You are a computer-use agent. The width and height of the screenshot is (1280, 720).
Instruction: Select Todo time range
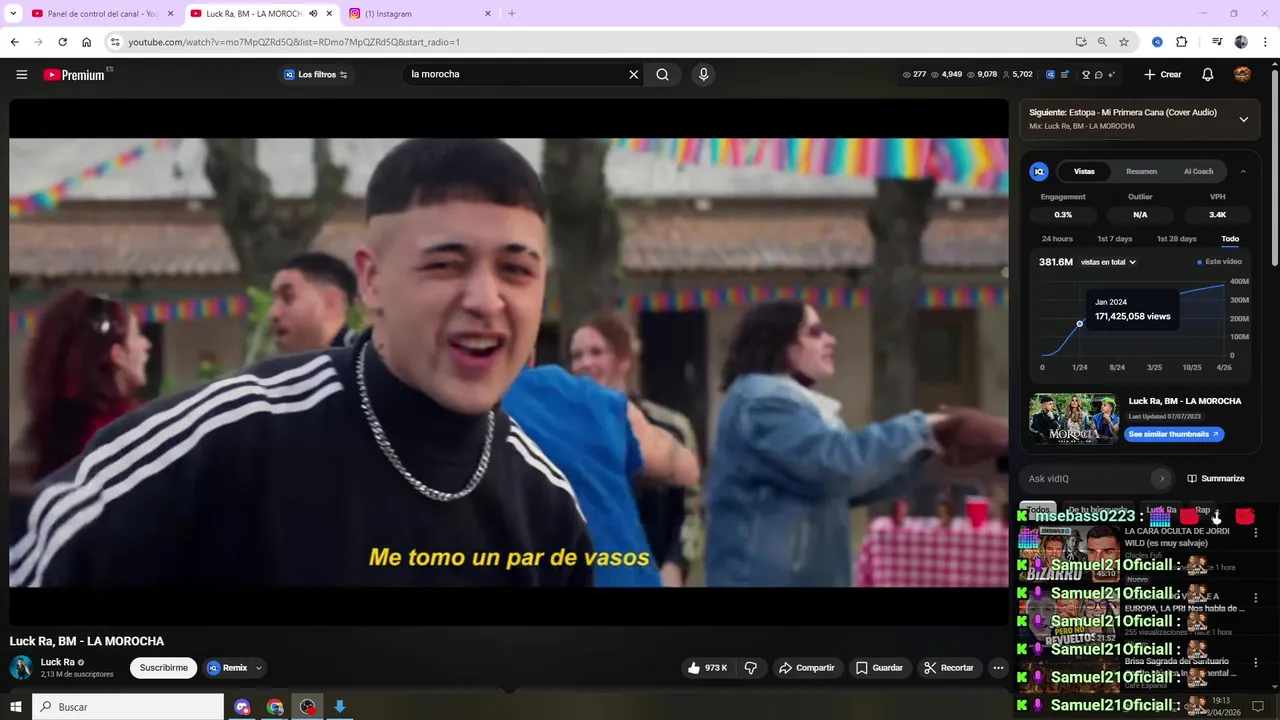click(1230, 239)
